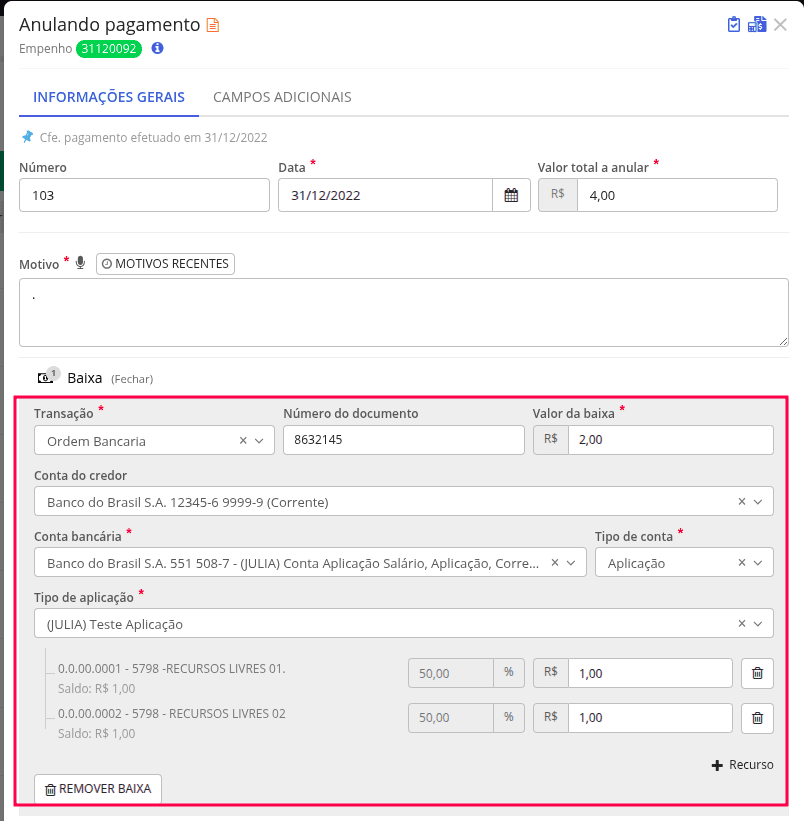
Task: Click the clipboard check icon in header
Action: [734, 25]
